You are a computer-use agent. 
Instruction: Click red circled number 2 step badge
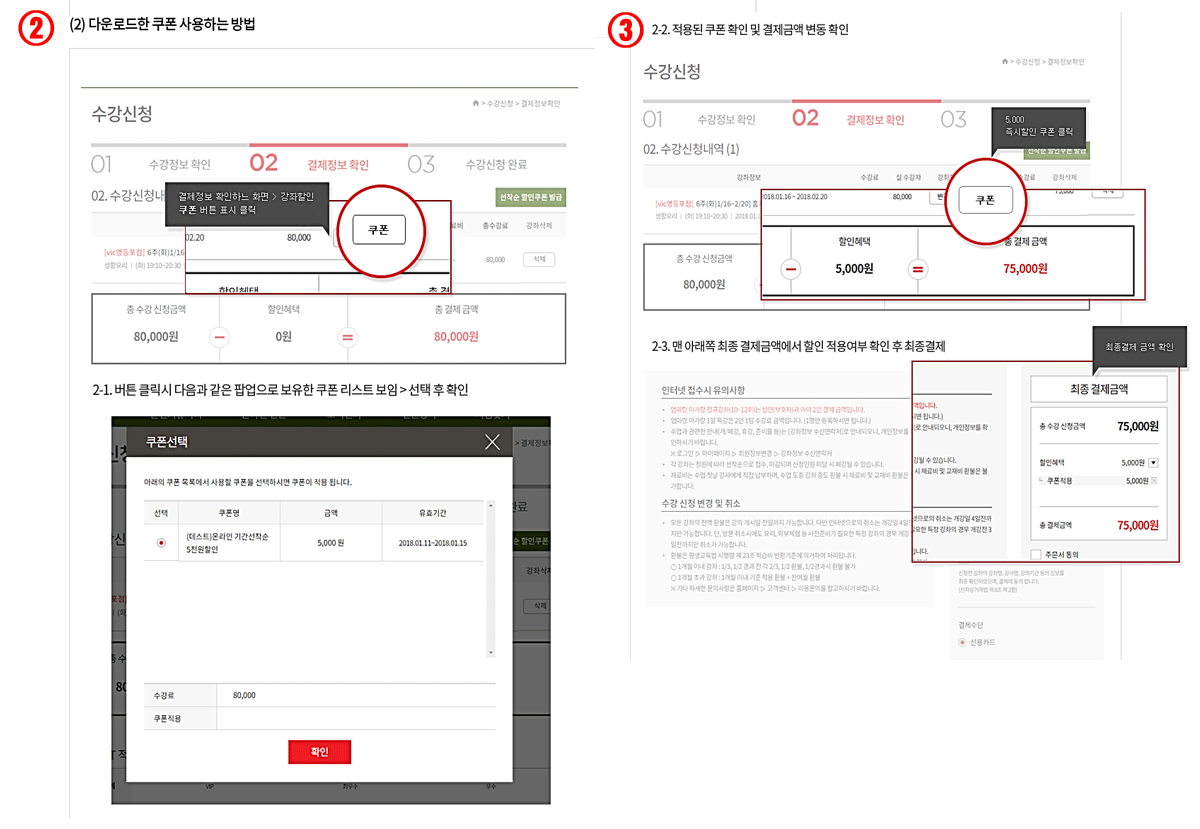[x=36, y=30]
